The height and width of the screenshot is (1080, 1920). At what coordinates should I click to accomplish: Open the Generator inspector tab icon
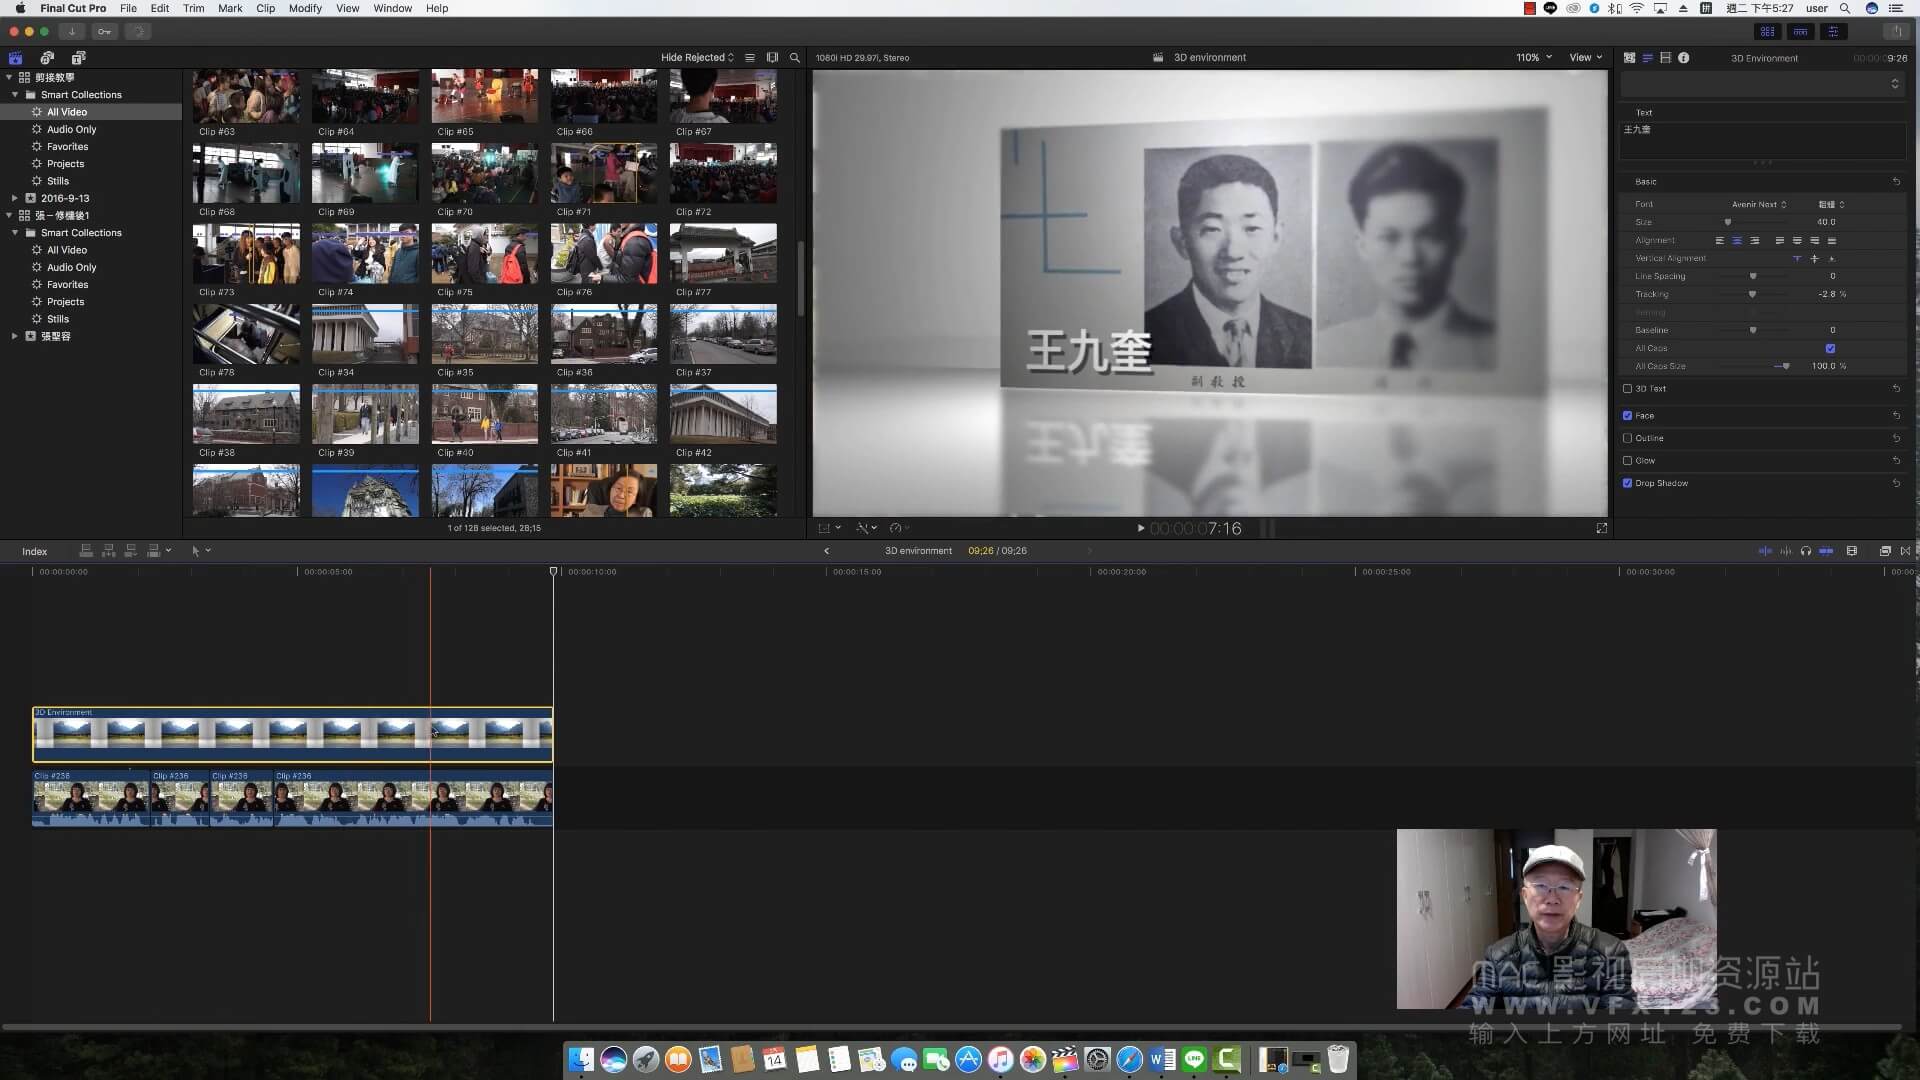click(1629, 58)
